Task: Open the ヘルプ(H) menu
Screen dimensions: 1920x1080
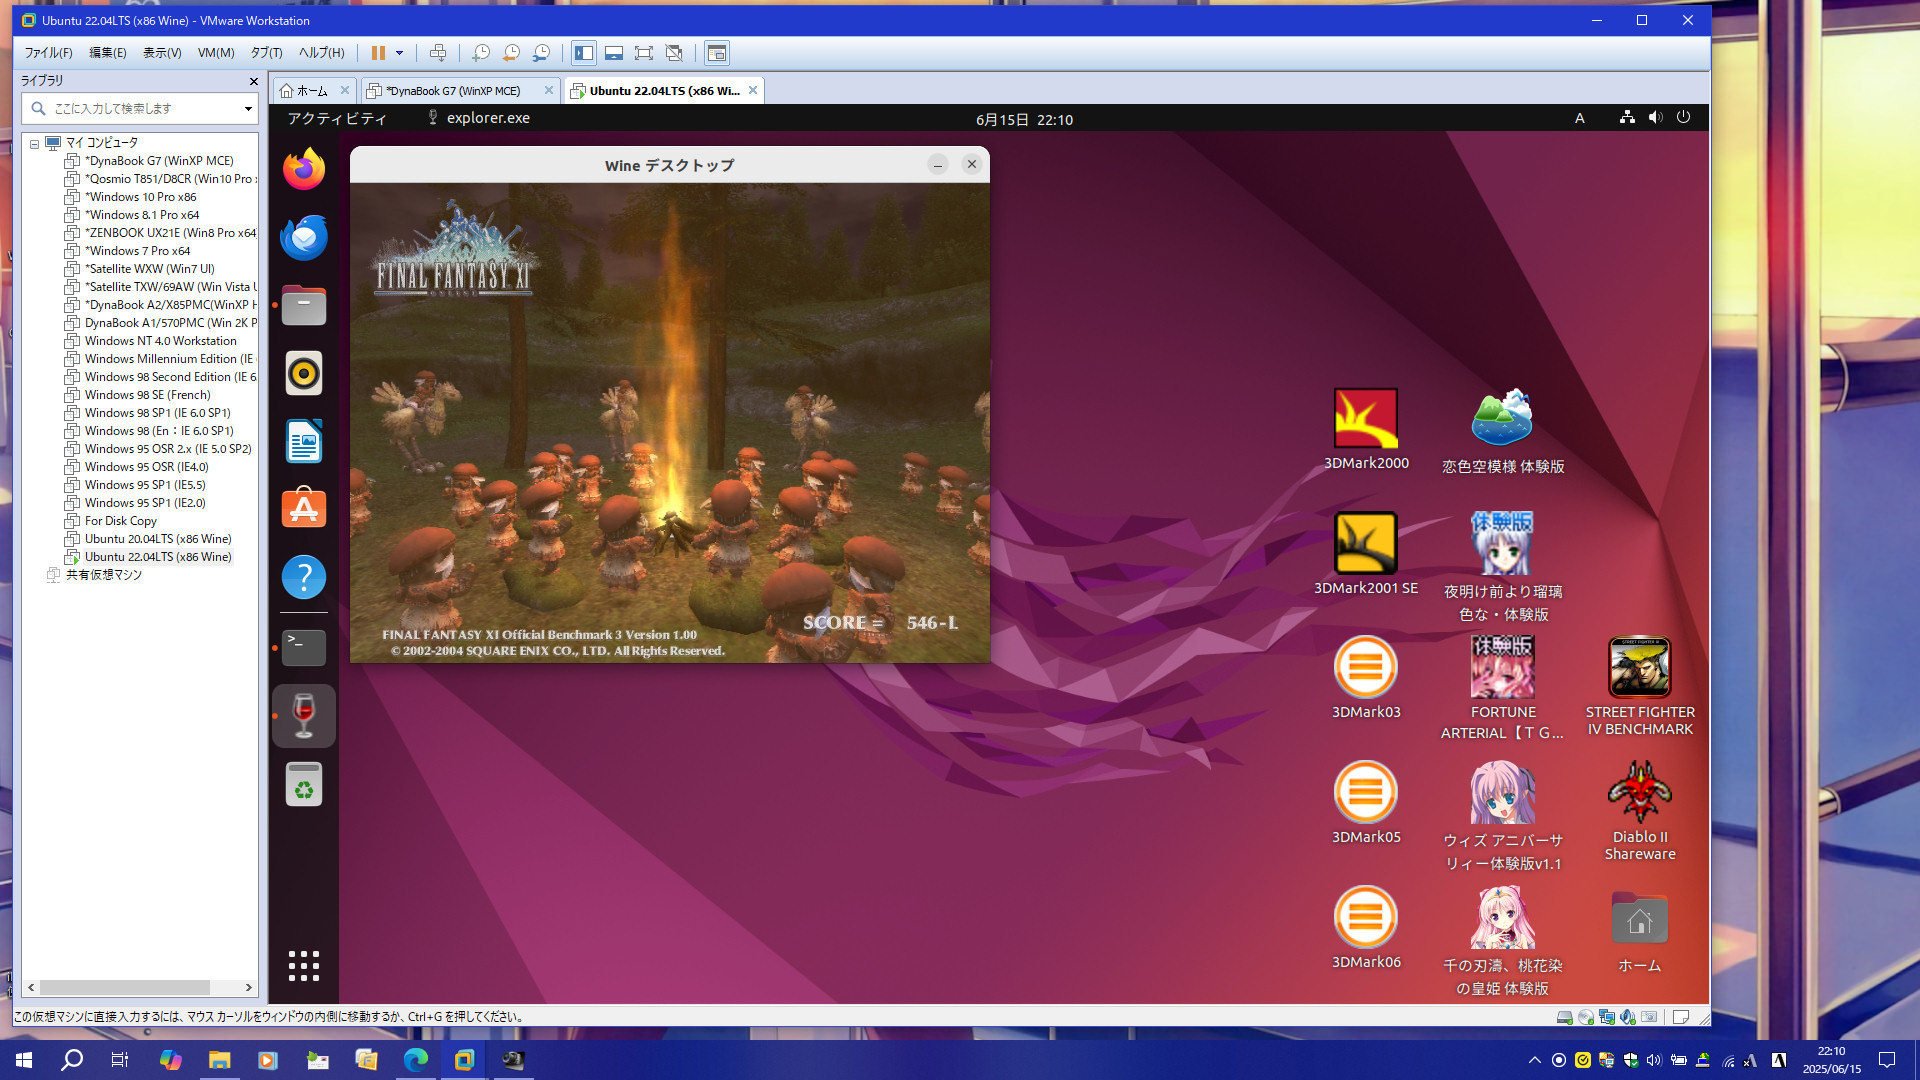Action: (321, 53)
